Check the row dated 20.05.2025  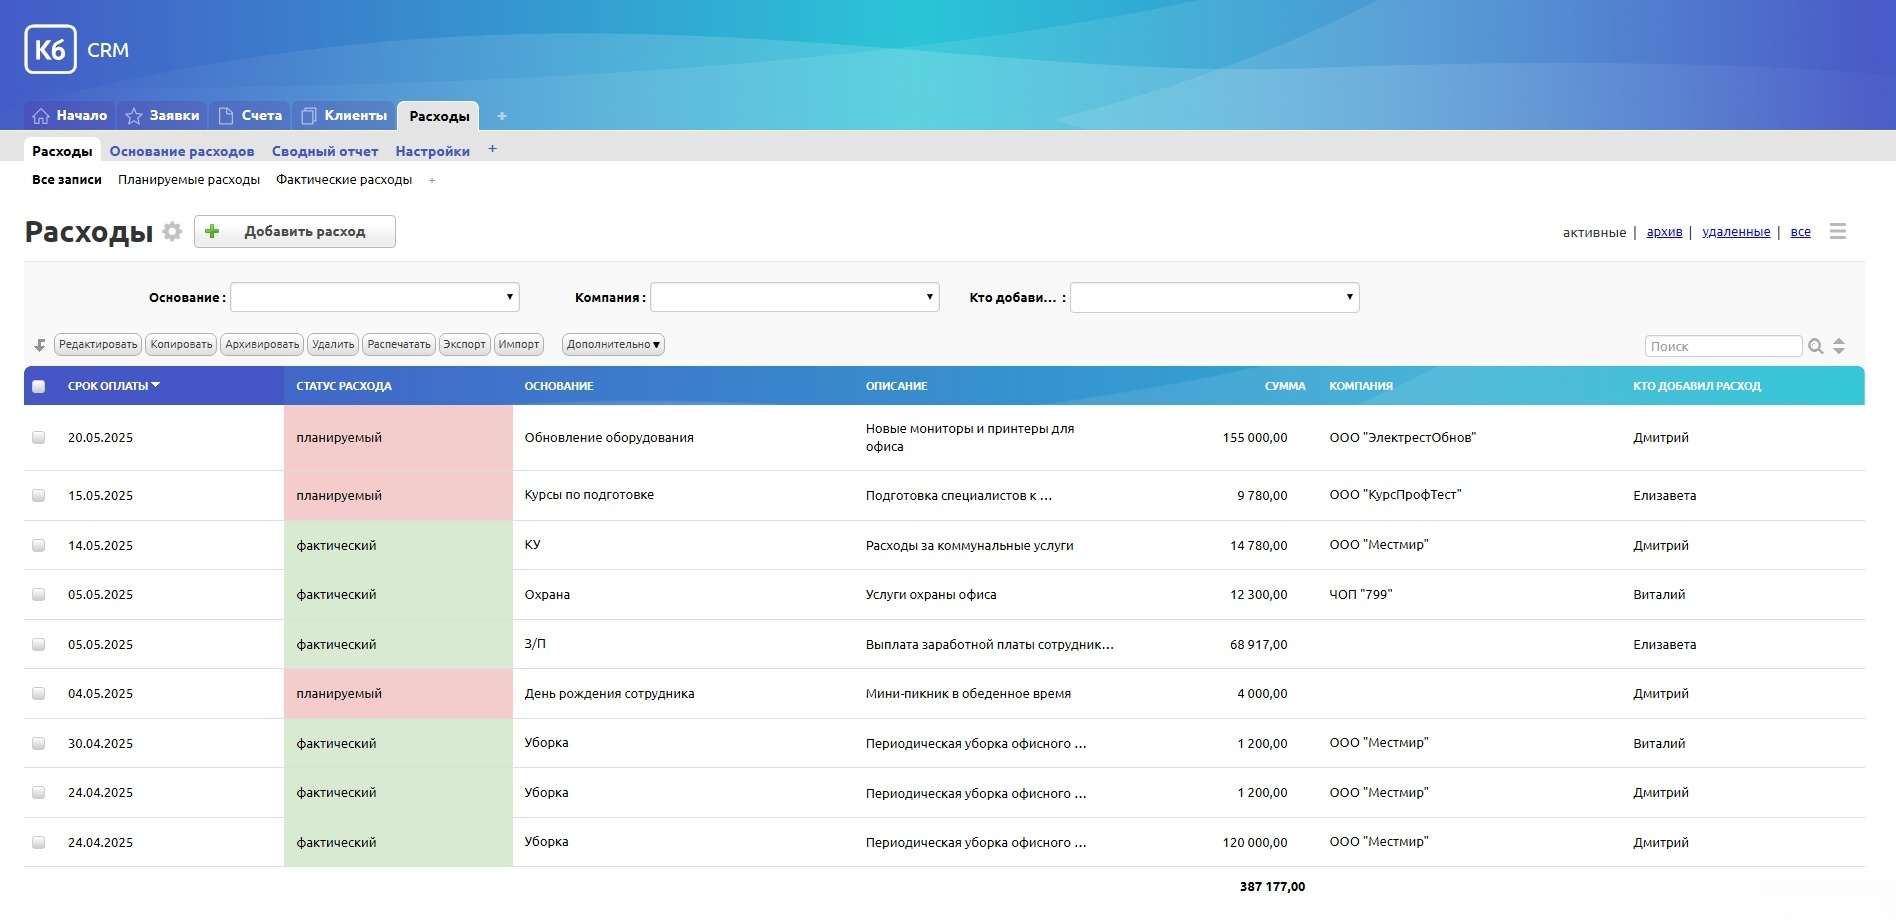pos(39,438)
